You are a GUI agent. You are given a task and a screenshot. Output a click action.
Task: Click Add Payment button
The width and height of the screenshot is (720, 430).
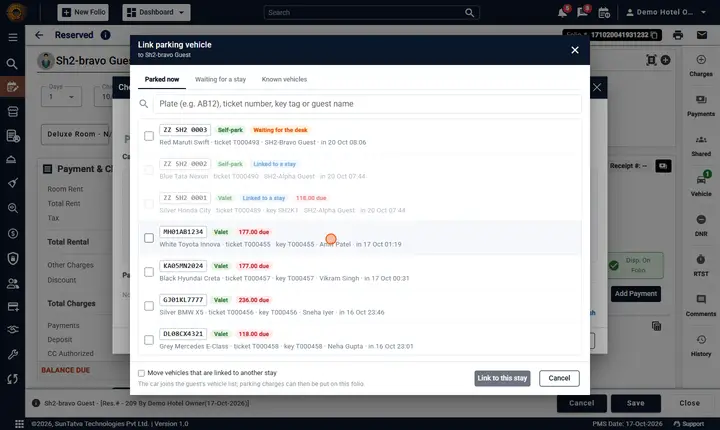[636, 294]
